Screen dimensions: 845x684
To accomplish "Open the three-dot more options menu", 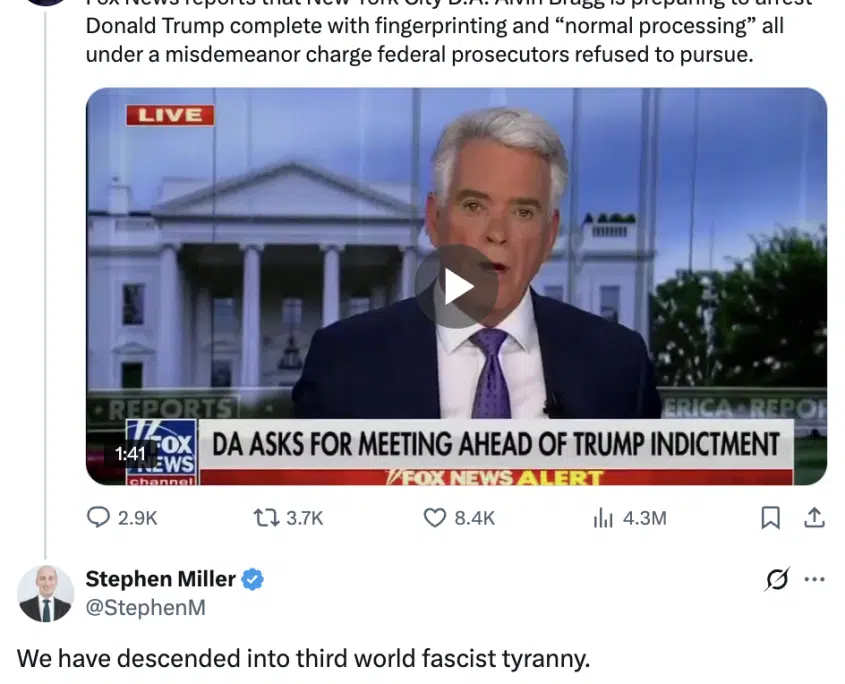I will 814,579.
